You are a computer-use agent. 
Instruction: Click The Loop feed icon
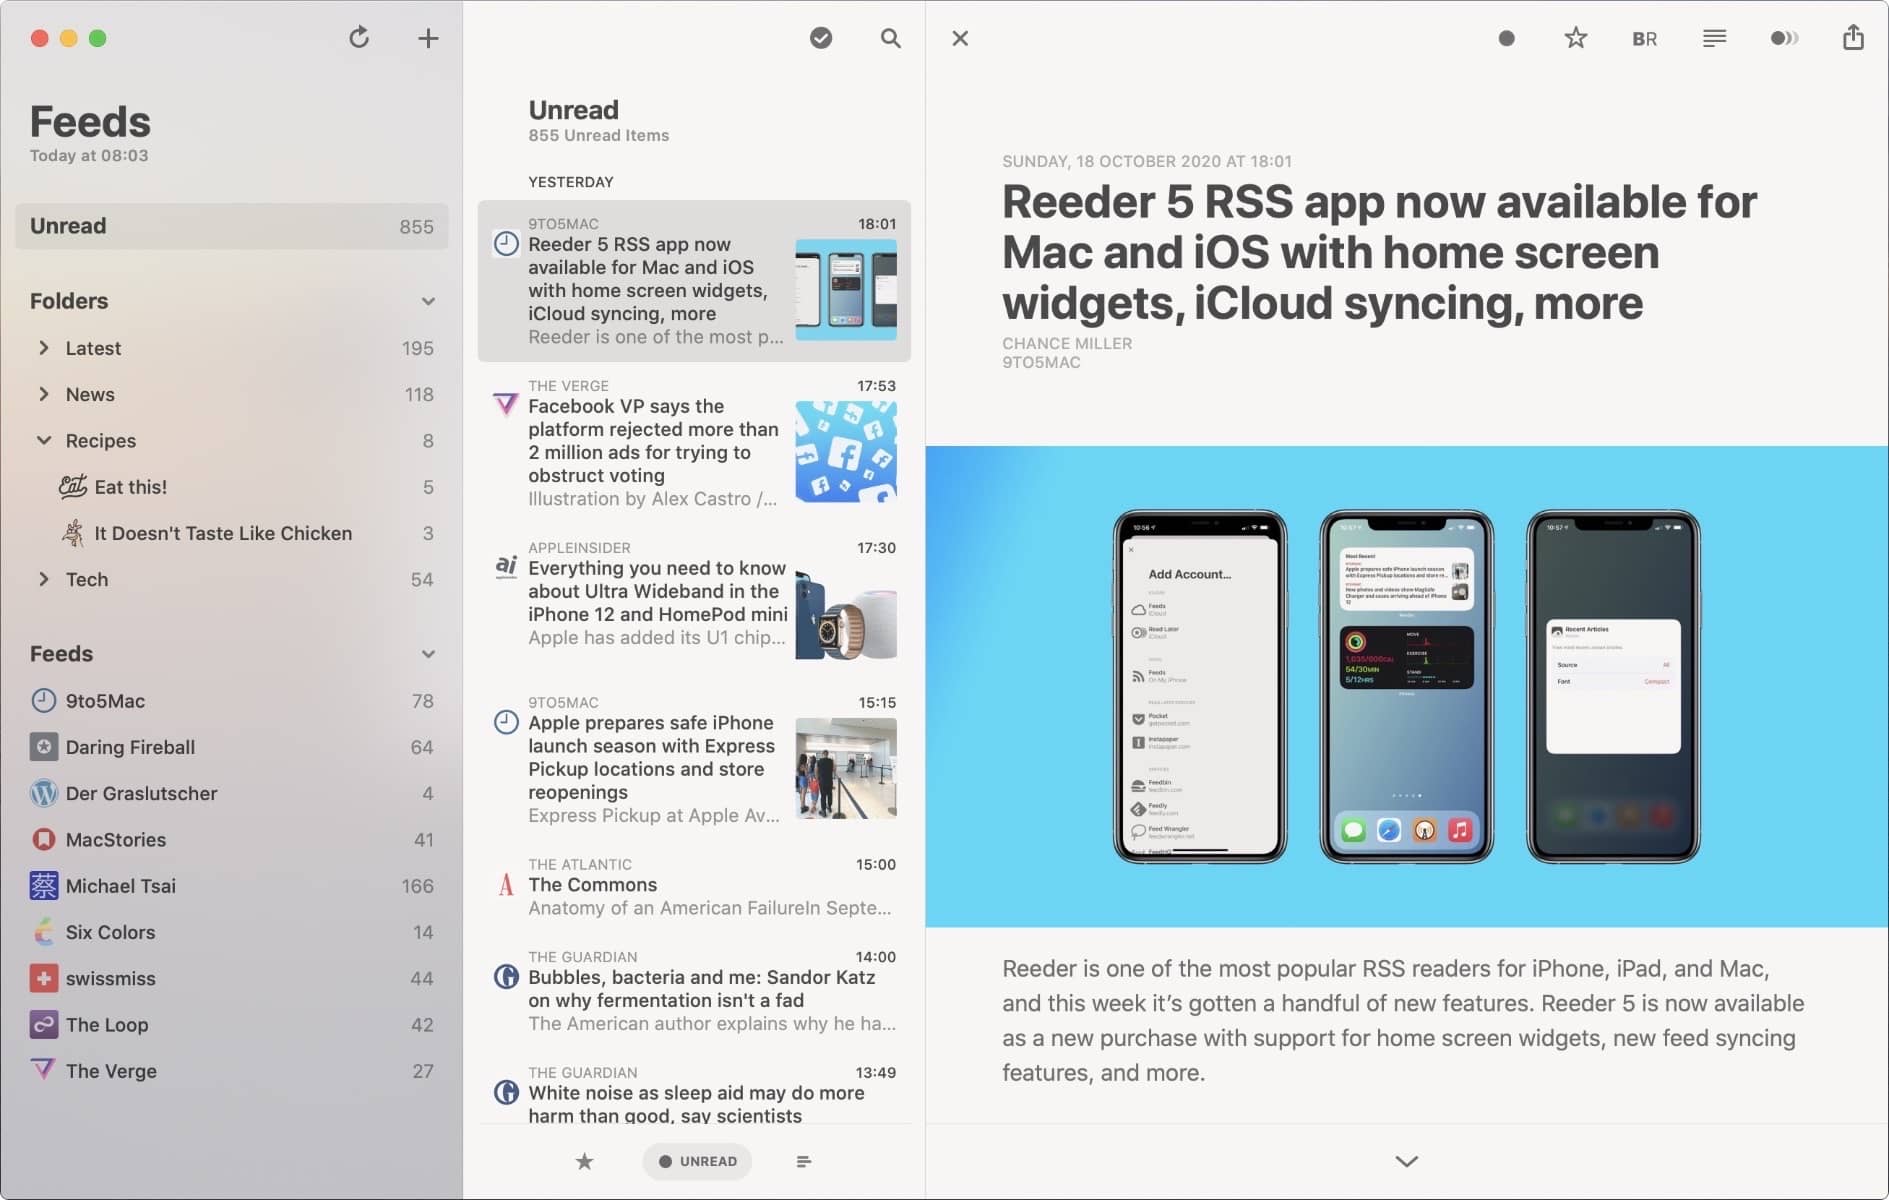(x=44, y=1024)
